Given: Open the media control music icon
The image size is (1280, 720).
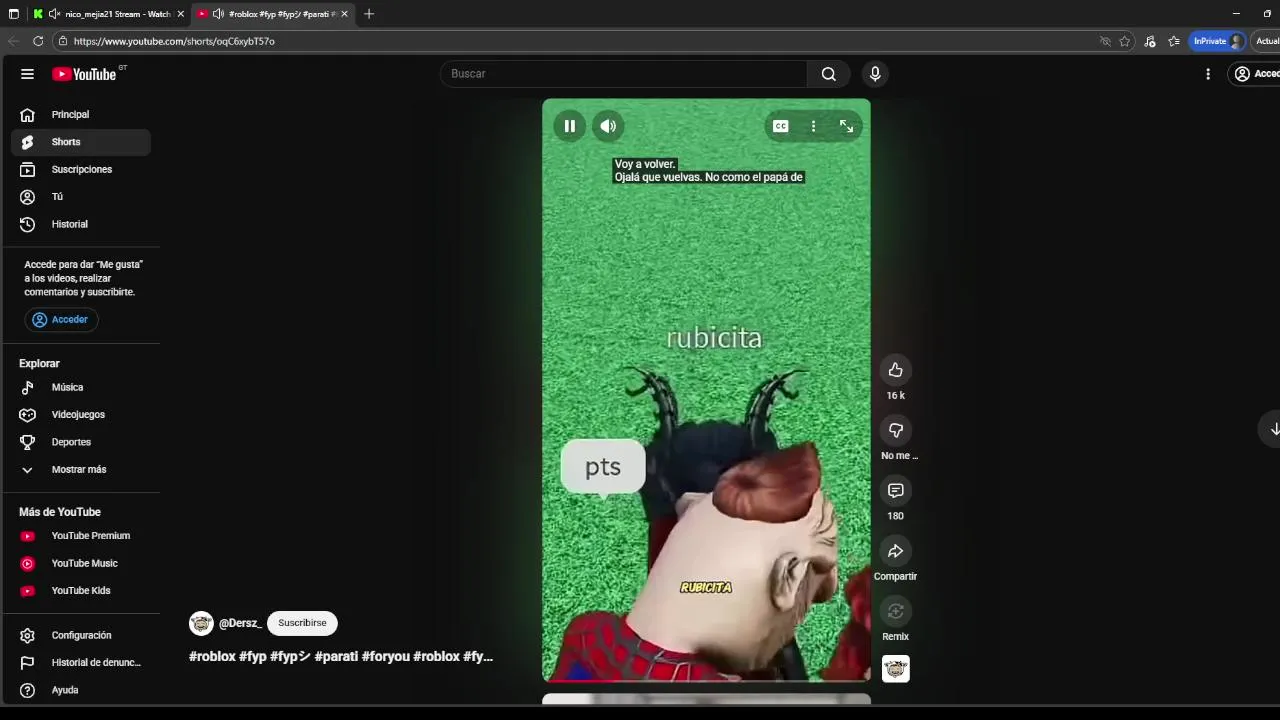Looking at the screenshot, I should [x=1150, y=41].
